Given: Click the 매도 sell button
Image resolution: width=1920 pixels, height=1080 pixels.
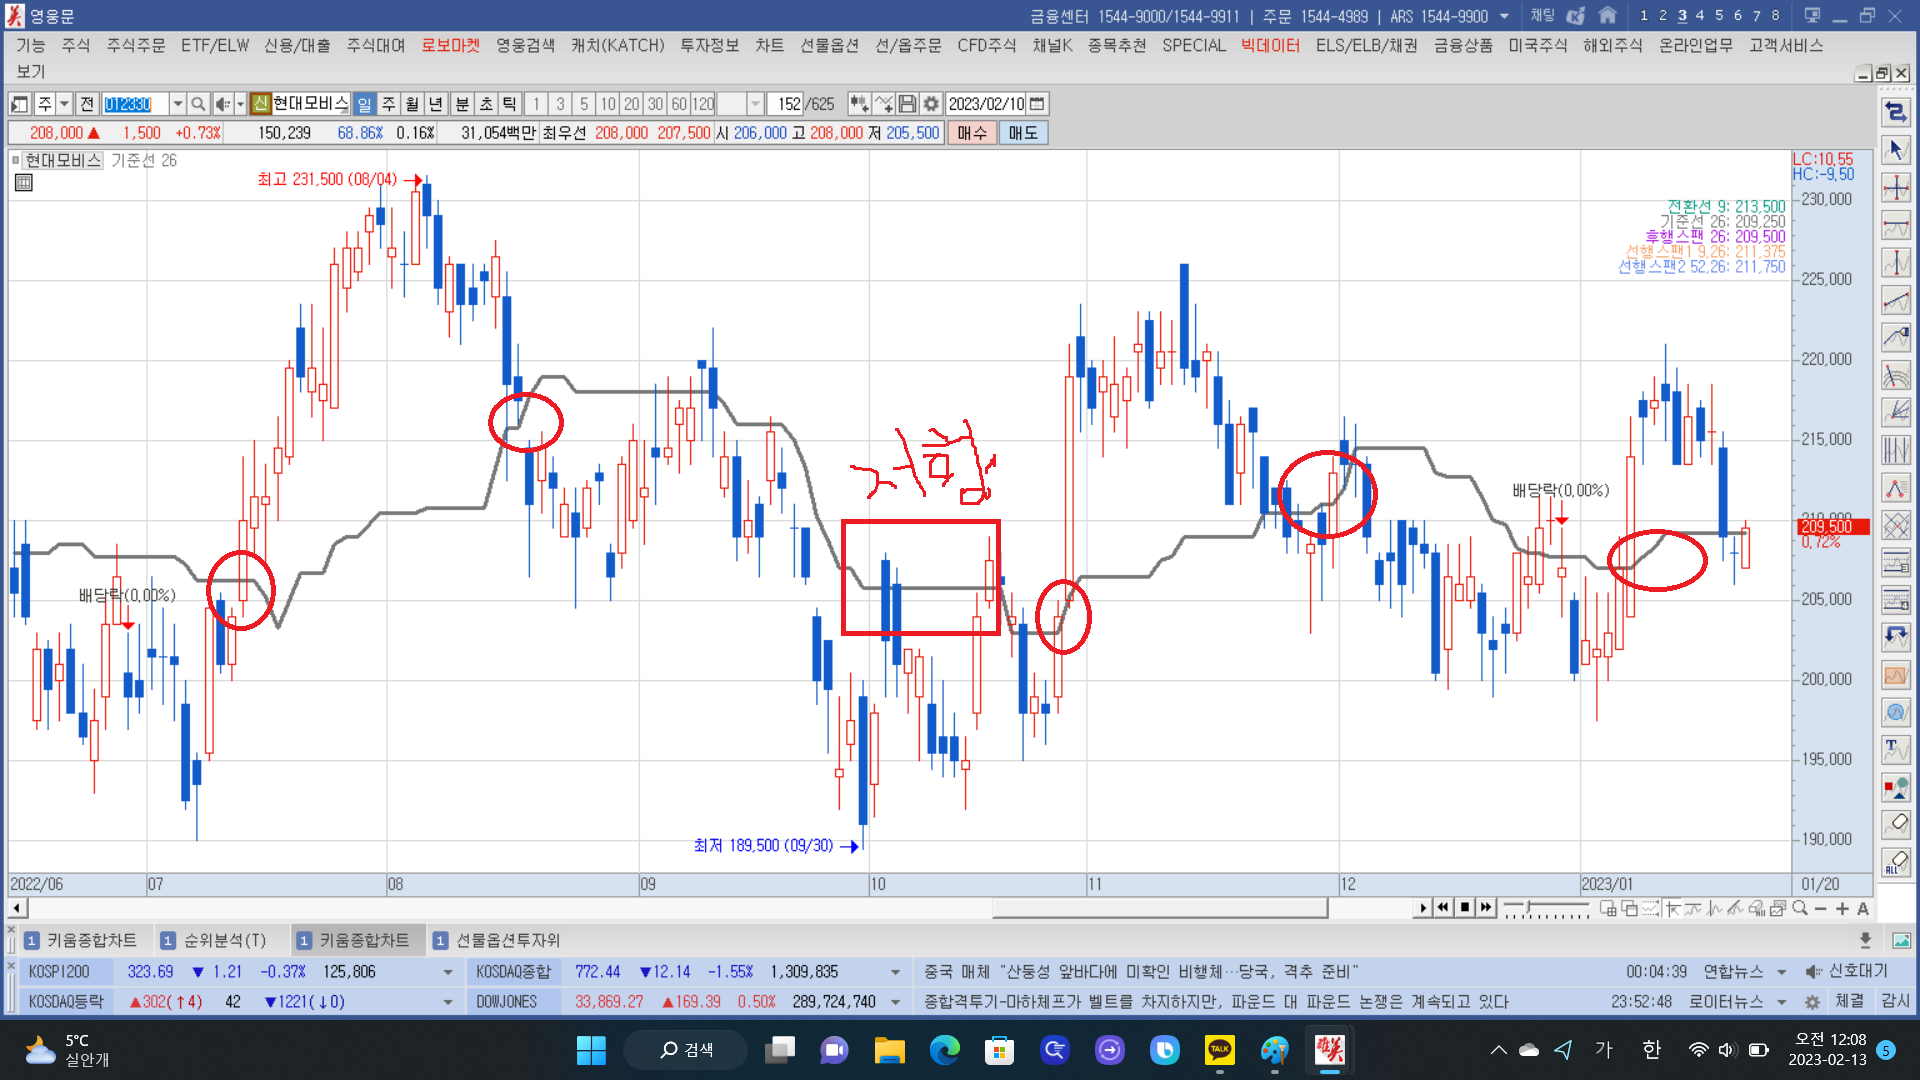Looking at the screenshot, I should pyautogui.click(x=1022, y=133).
